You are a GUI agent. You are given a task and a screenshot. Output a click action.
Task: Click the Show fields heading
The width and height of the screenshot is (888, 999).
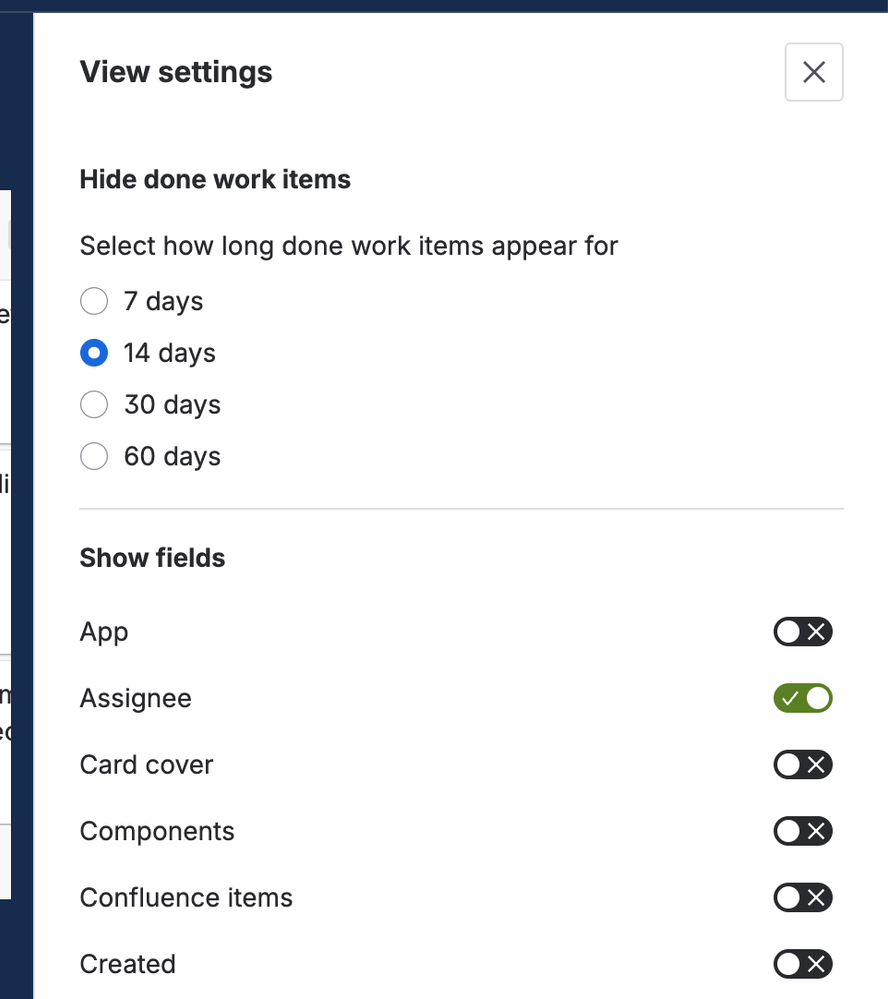152,558
